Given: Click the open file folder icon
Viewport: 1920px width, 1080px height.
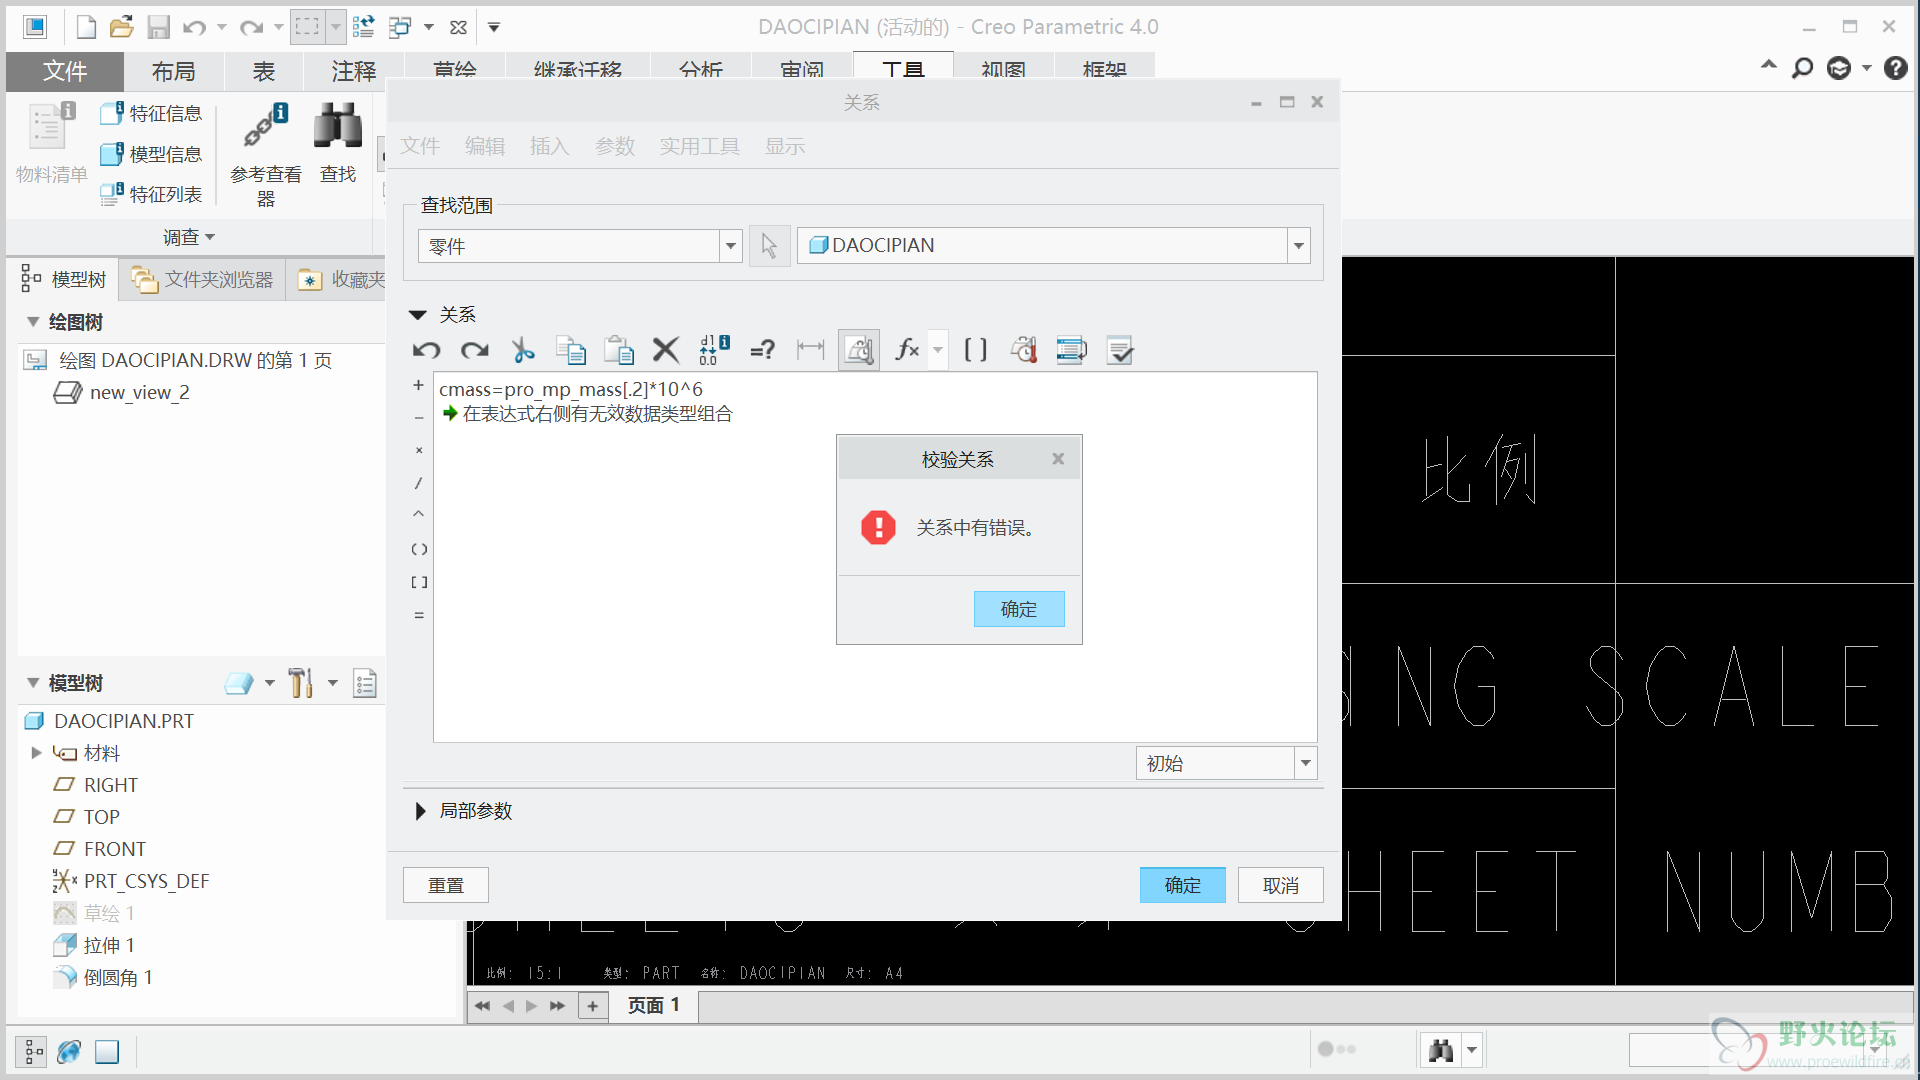Looking at the screenshot, I should click(x=122, y=27).
